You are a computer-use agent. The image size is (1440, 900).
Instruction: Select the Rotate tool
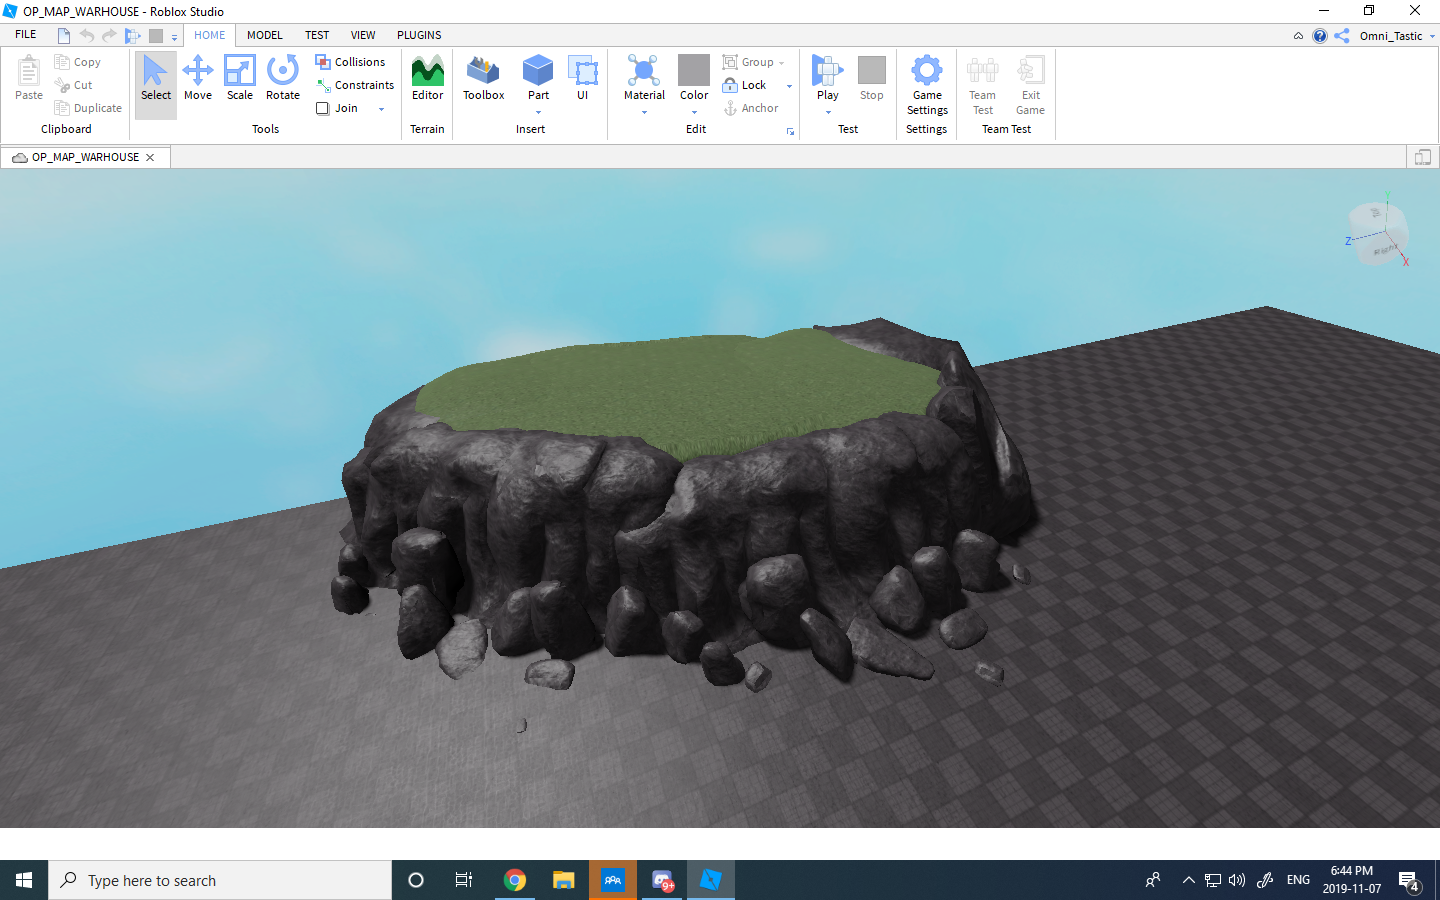(282, 80)
